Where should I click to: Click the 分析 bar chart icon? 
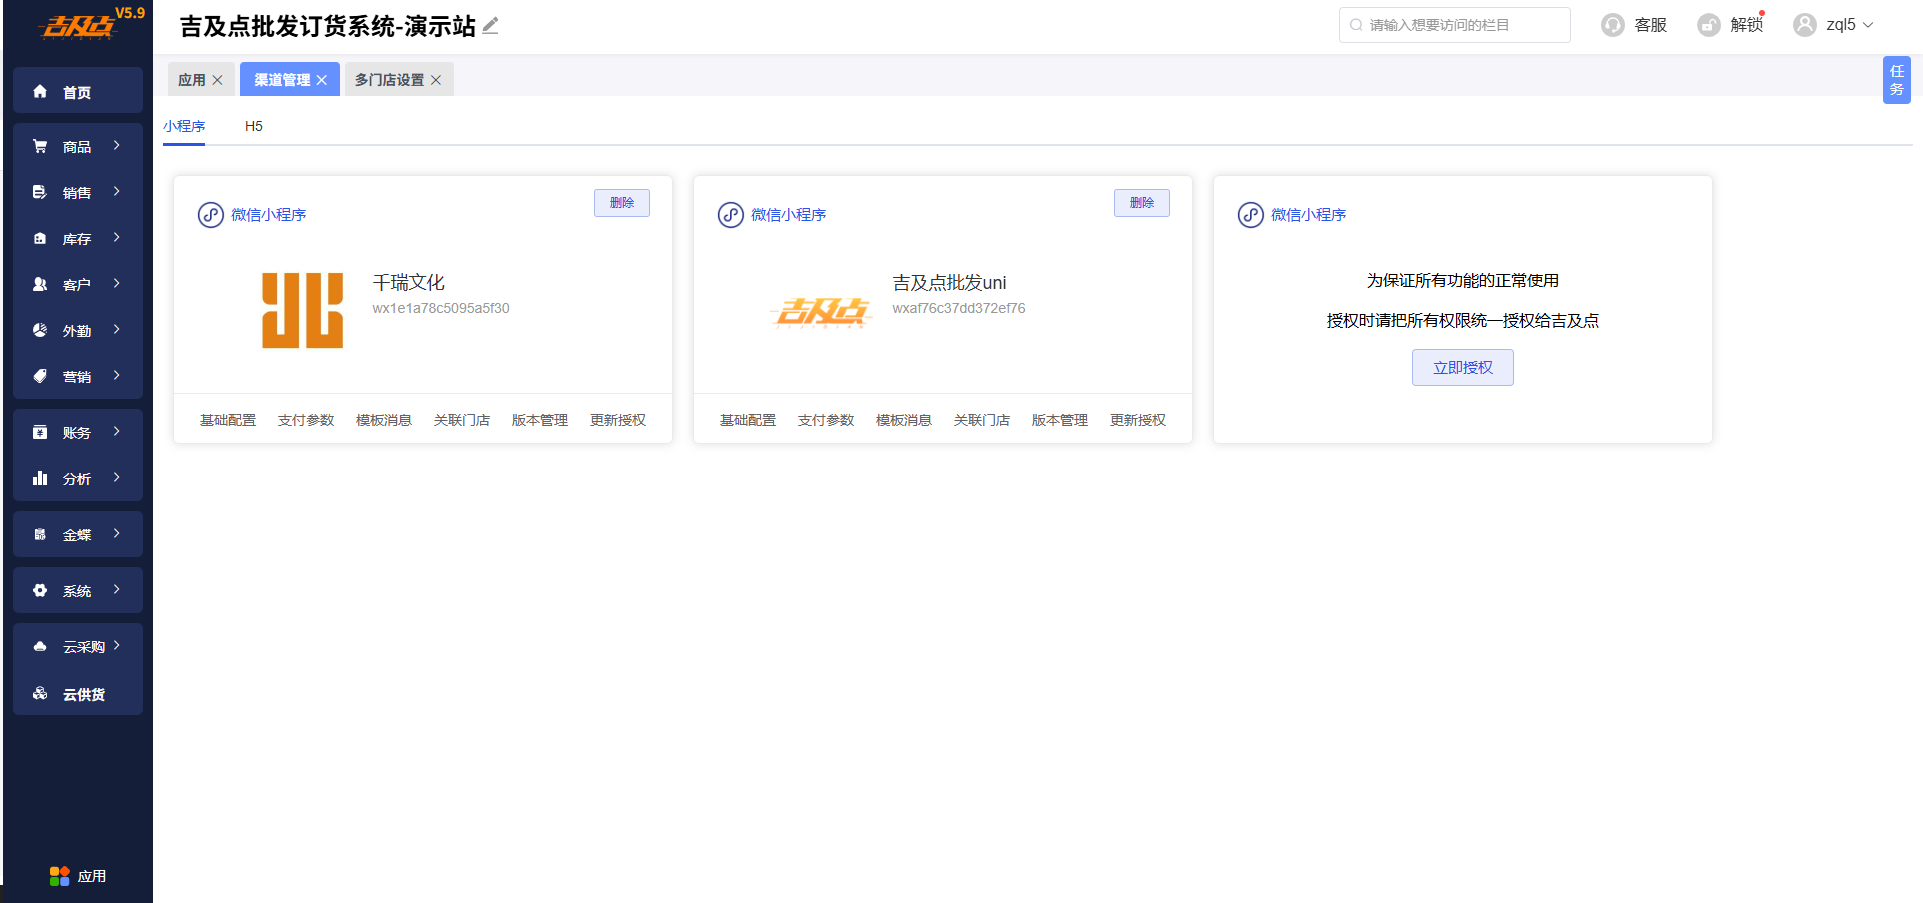(x=40, y=478)
